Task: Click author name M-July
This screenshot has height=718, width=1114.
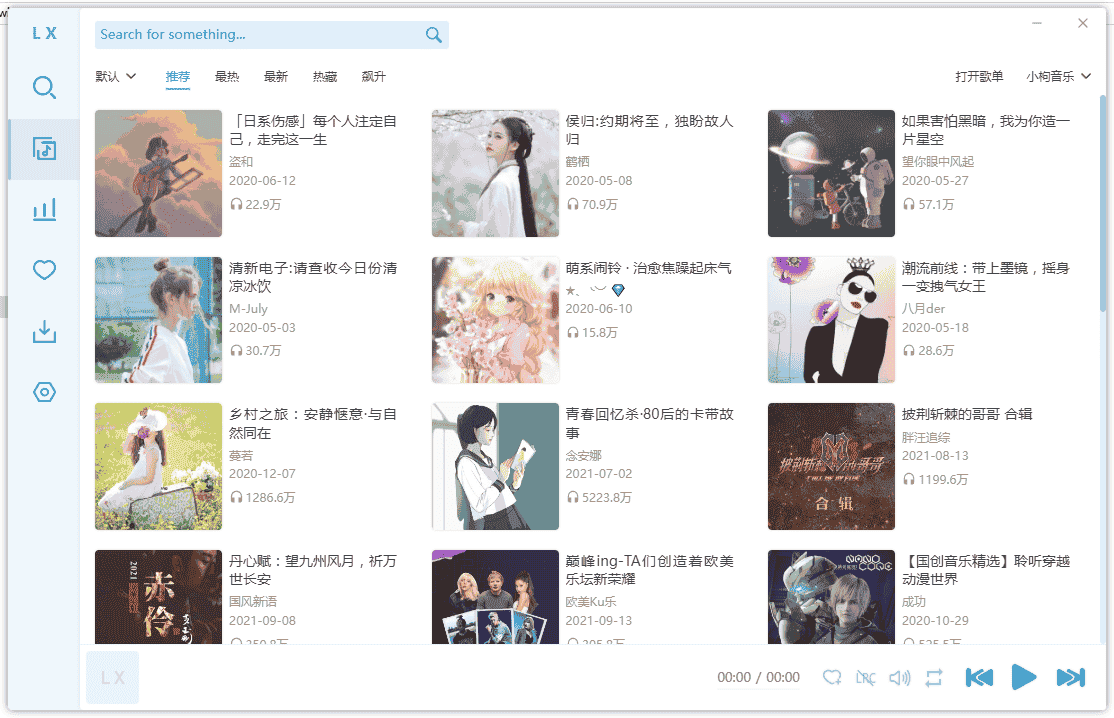Action: point(248,309)
